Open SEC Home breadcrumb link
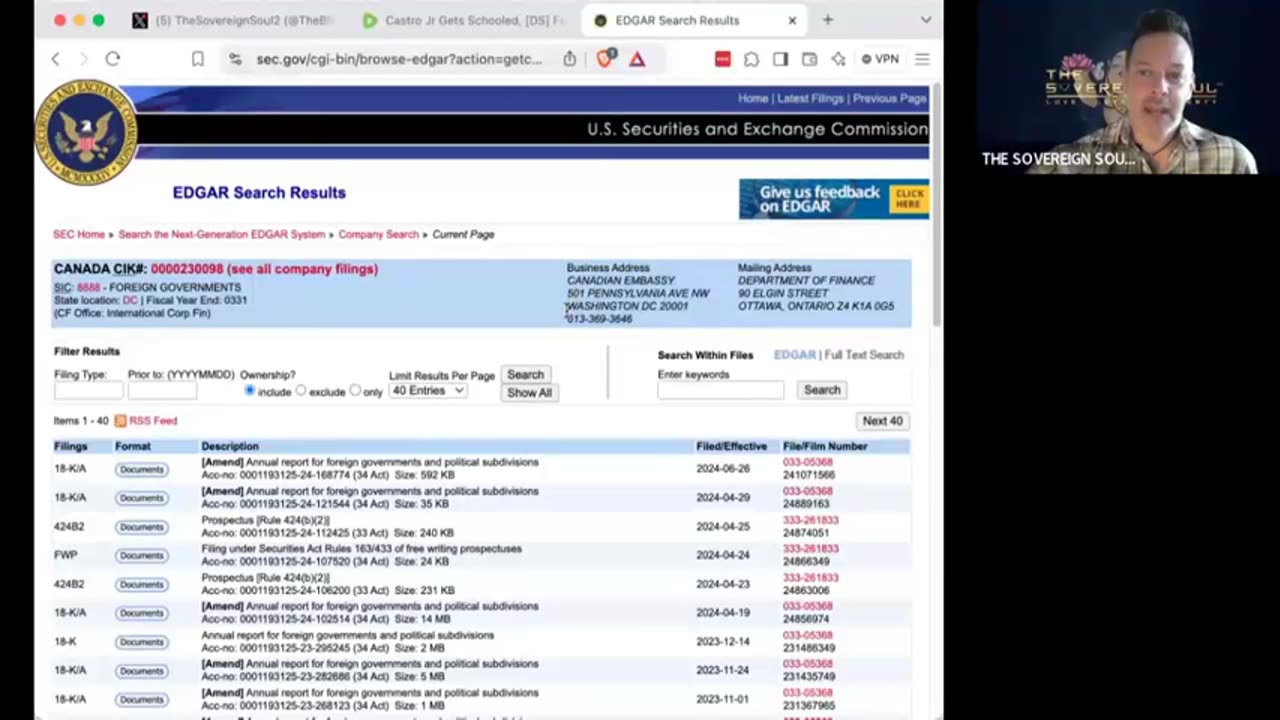Viewport: 1280px width, 720px height. (x=79, y=234)
